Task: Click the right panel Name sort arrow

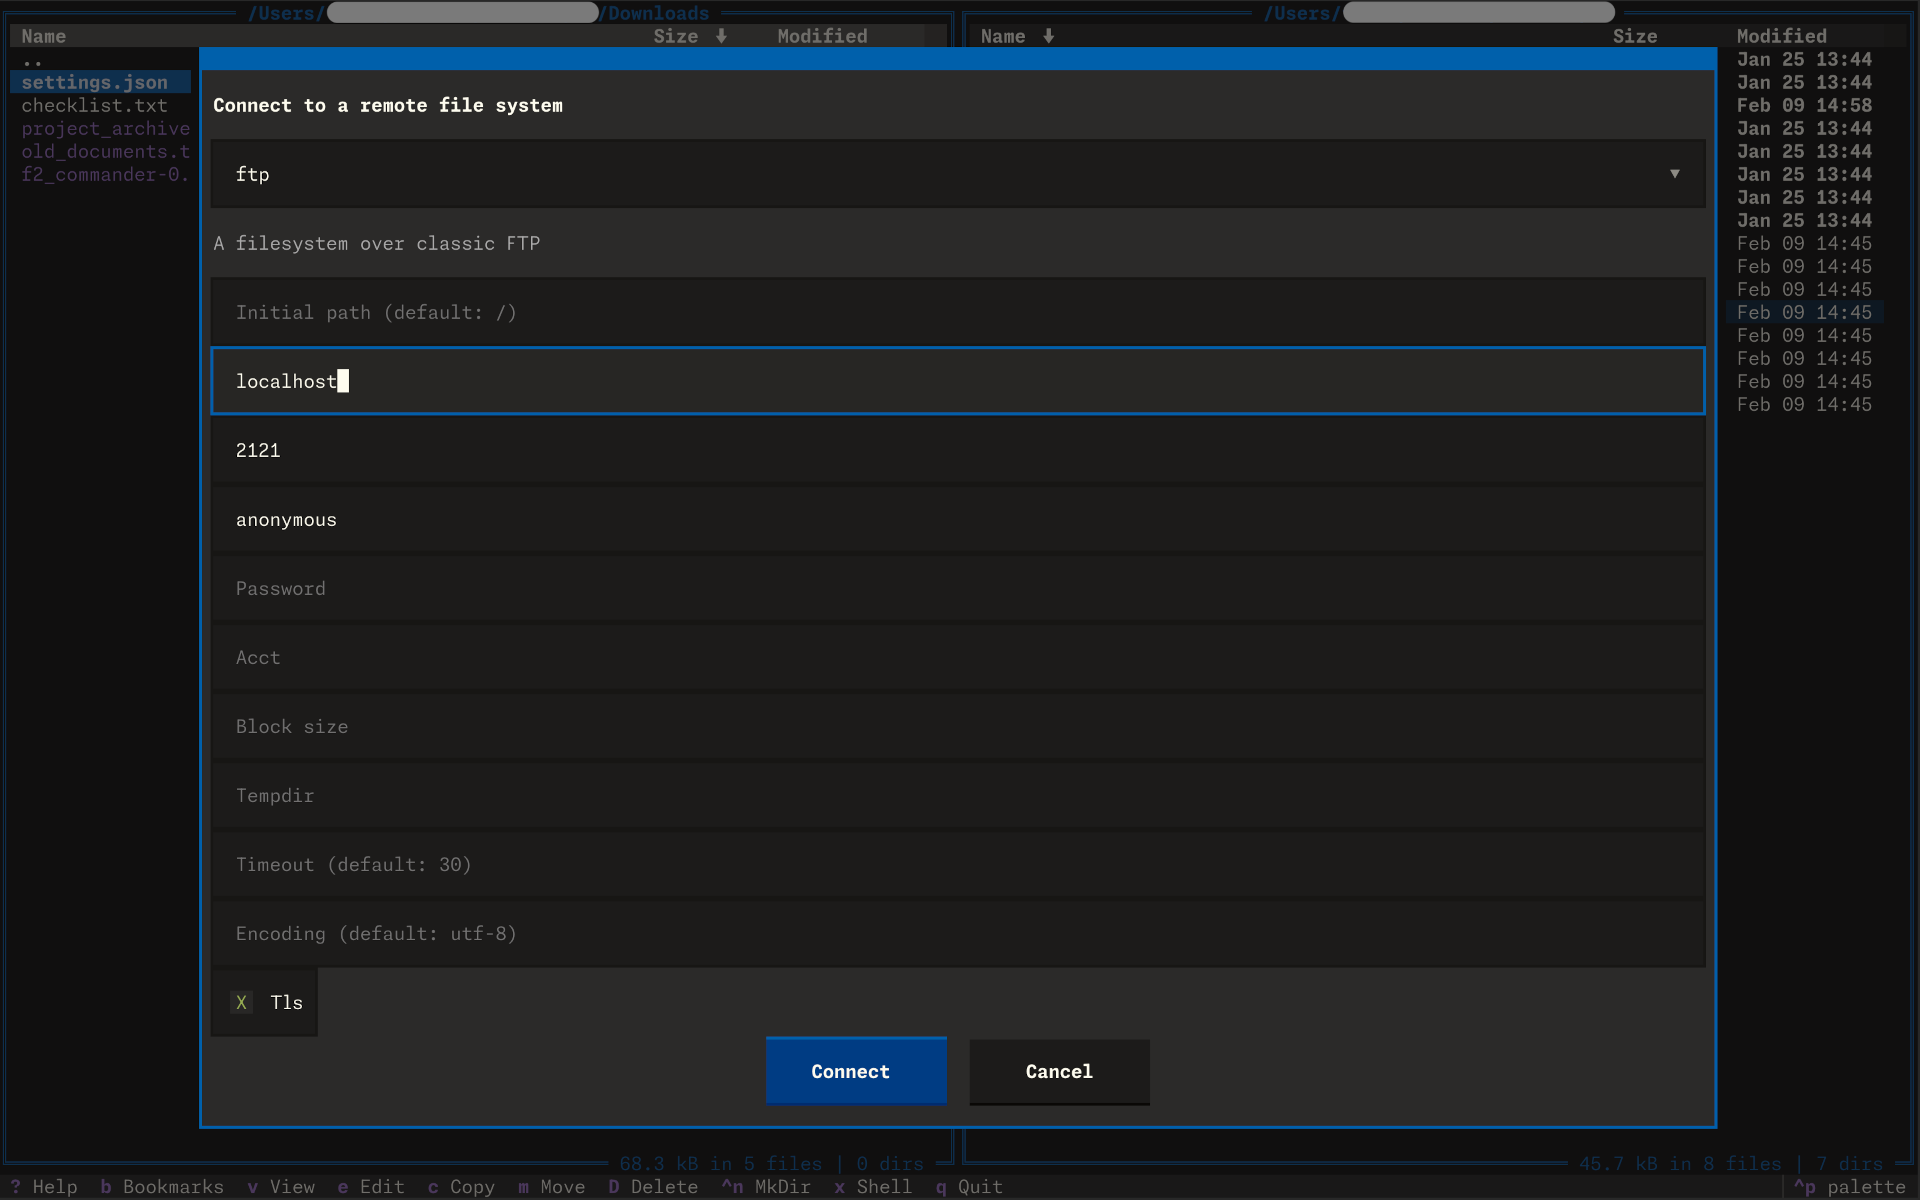Action: (x=1048, y=36)
